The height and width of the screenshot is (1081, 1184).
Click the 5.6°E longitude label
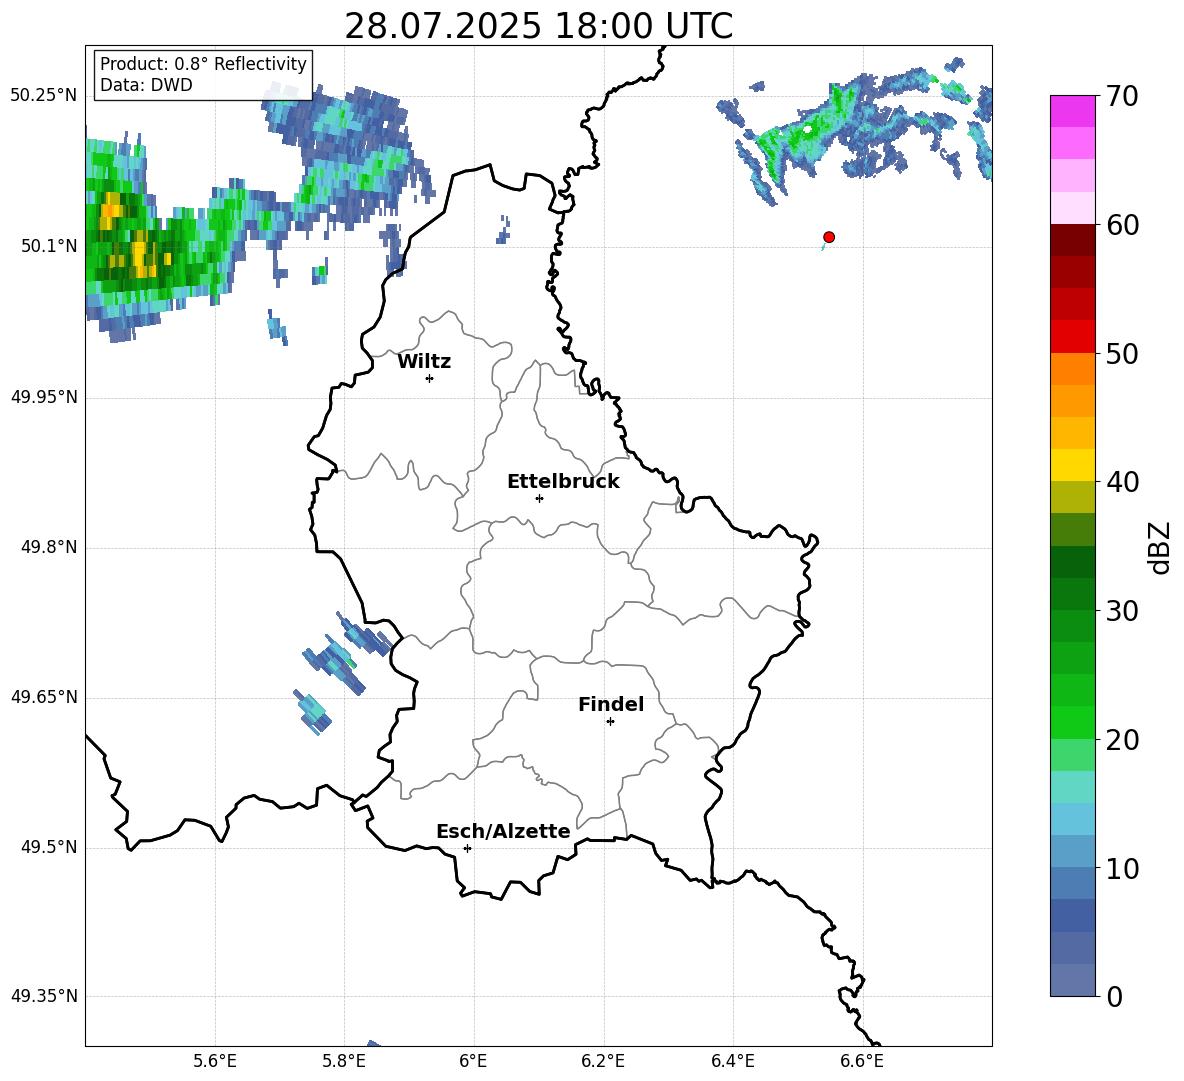coord(215,1061)
